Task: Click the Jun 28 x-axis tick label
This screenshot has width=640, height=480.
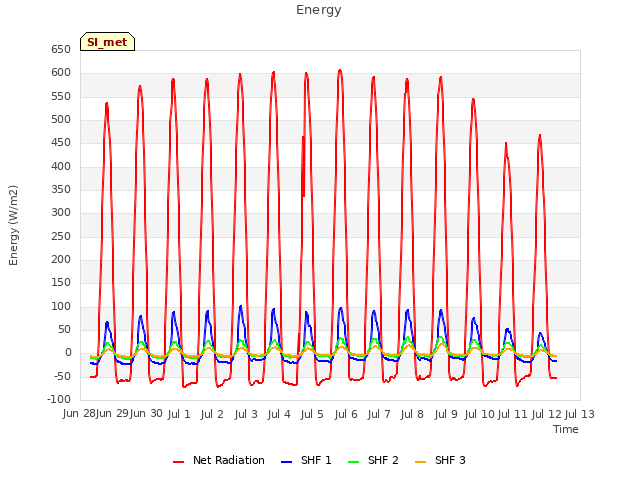Action: 79,413
